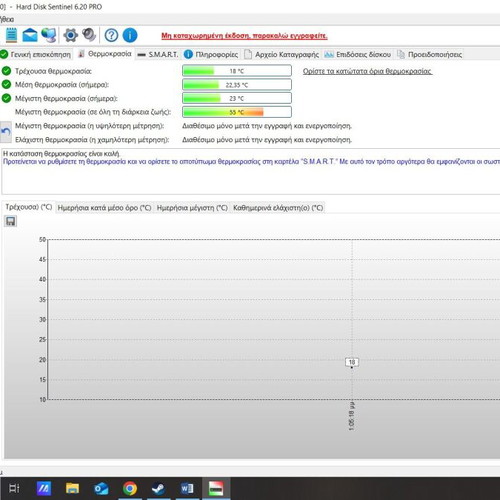Viewport: 500px width, 500px height.
Task: Click the 18 data point label on the chart
Action: coord(352,362)
